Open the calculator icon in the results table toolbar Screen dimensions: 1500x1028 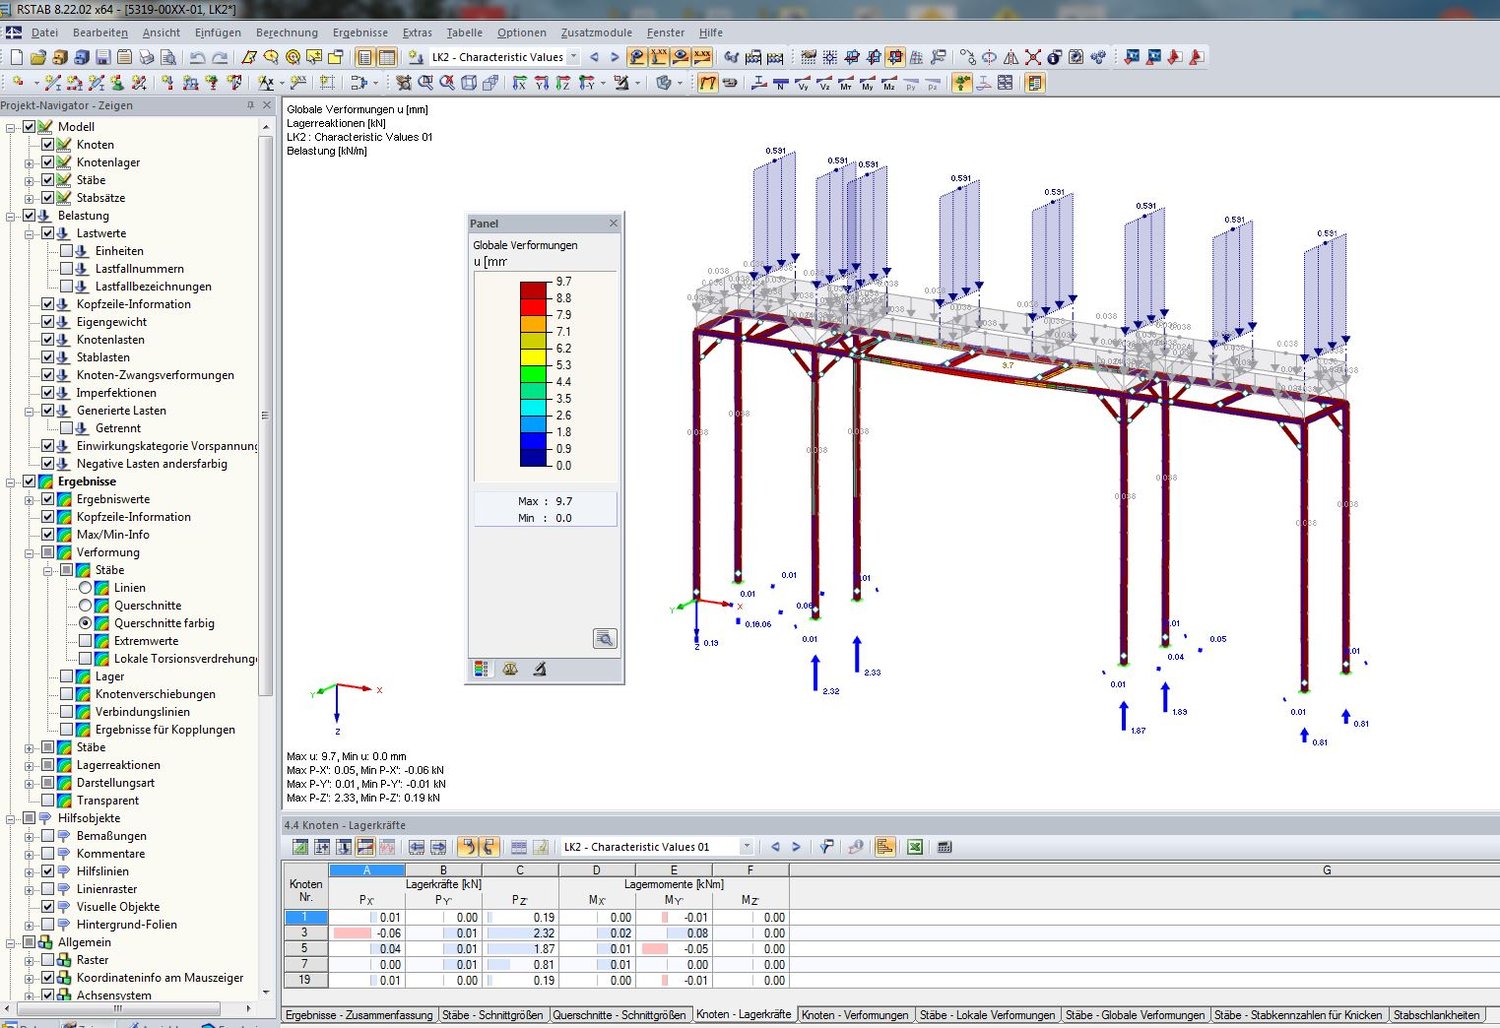pos(943,847)
